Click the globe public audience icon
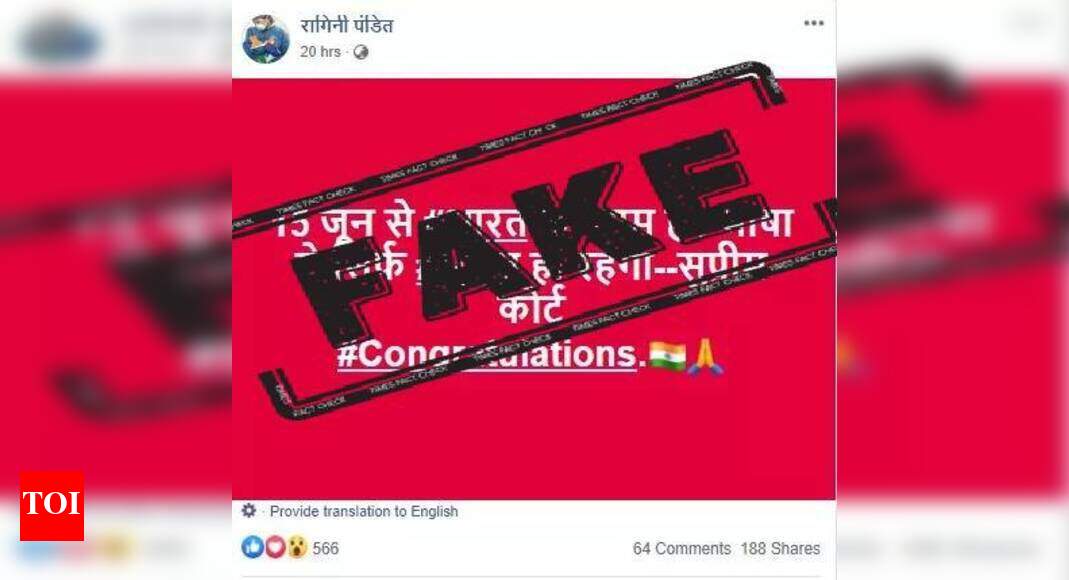The width and height of the screenshot is (1069, 580). [x=361, y=52]
